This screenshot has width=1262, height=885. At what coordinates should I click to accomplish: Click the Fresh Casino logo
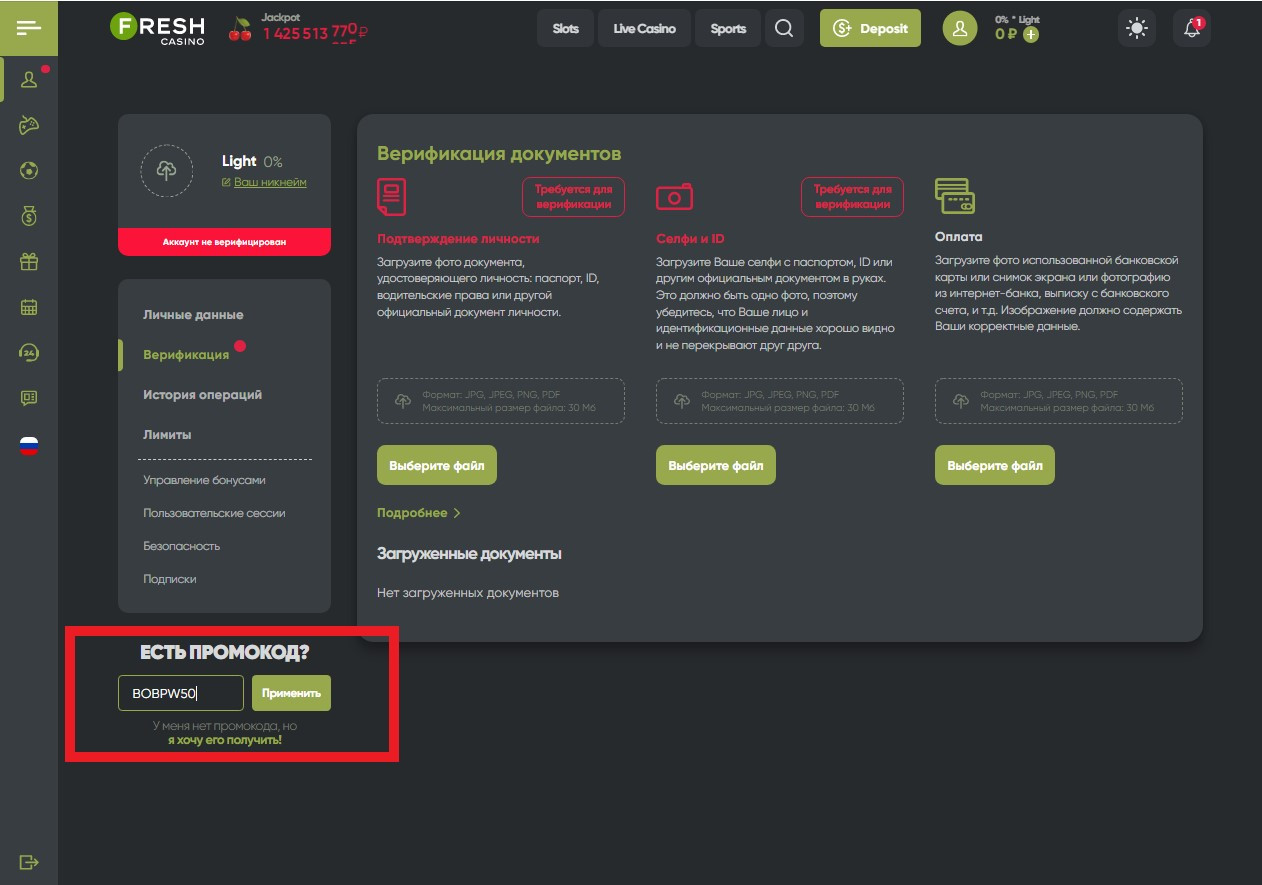click(x=158, y=28)
